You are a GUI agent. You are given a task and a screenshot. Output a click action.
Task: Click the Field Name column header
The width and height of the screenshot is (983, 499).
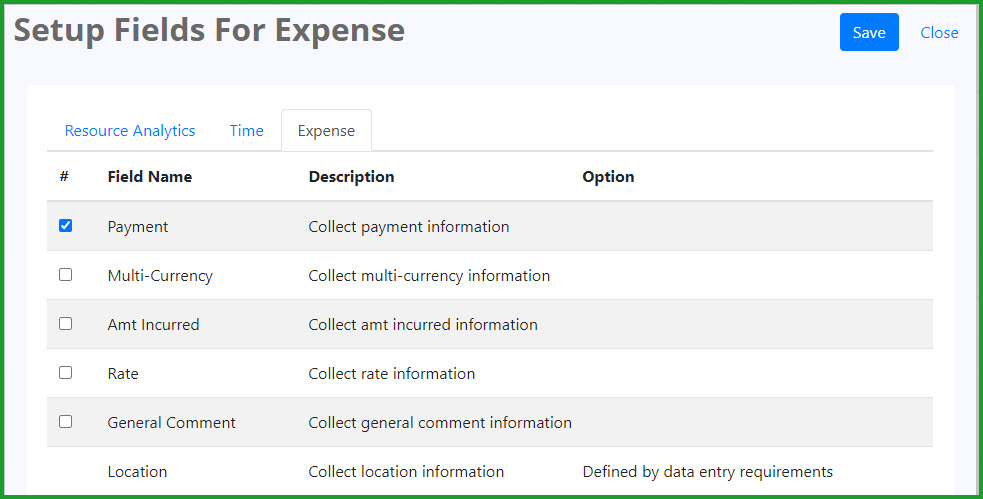pos(150,177)
